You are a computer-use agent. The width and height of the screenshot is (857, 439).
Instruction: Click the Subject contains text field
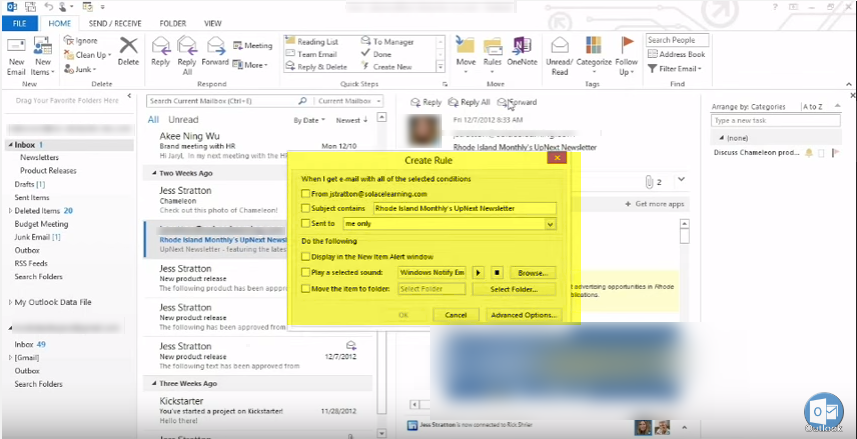[462, 209]
